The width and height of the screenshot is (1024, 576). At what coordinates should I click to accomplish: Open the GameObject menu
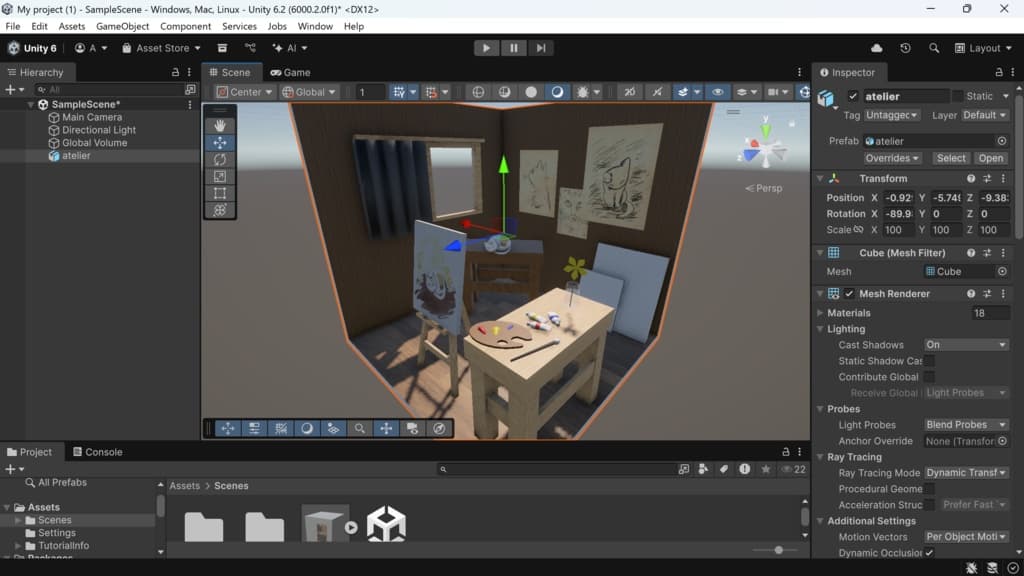tap(124, 26)
